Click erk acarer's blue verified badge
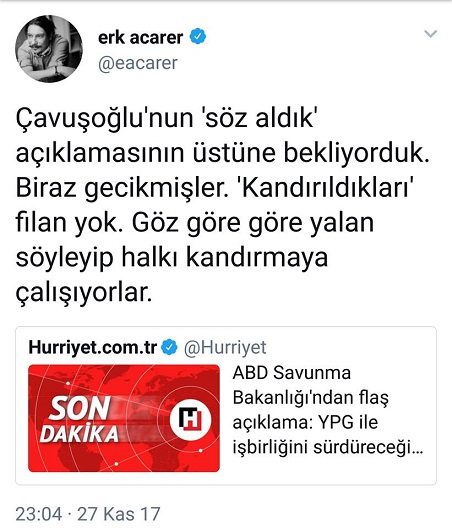 pos(198,37)
